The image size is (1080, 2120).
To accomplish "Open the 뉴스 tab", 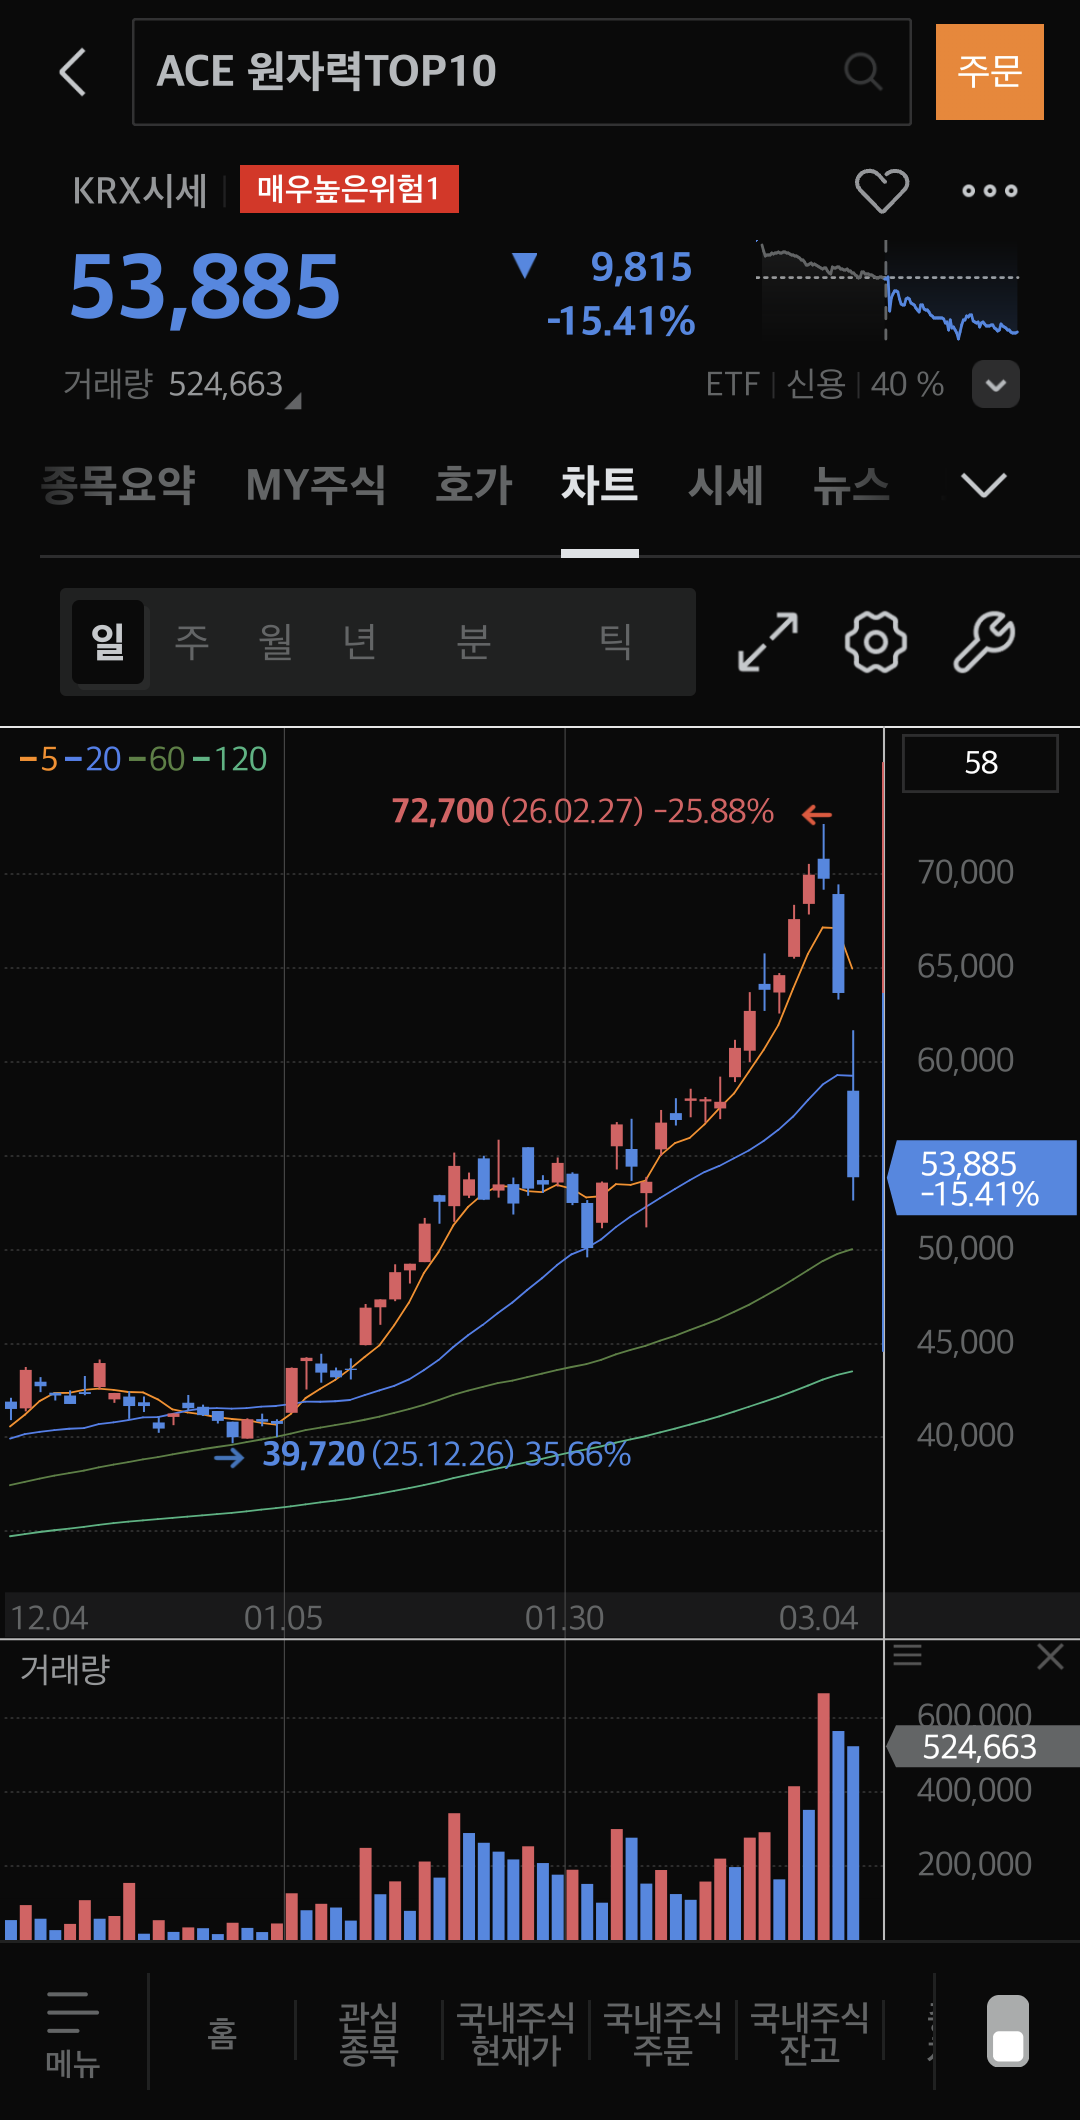I will point(850,486).
